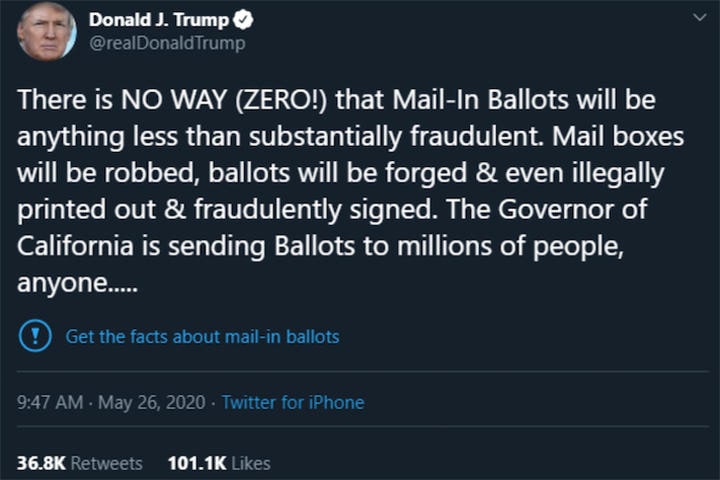Open the Twitter for iPhone source link
This screenshot has width=720, height=480.
coord(292,403)
